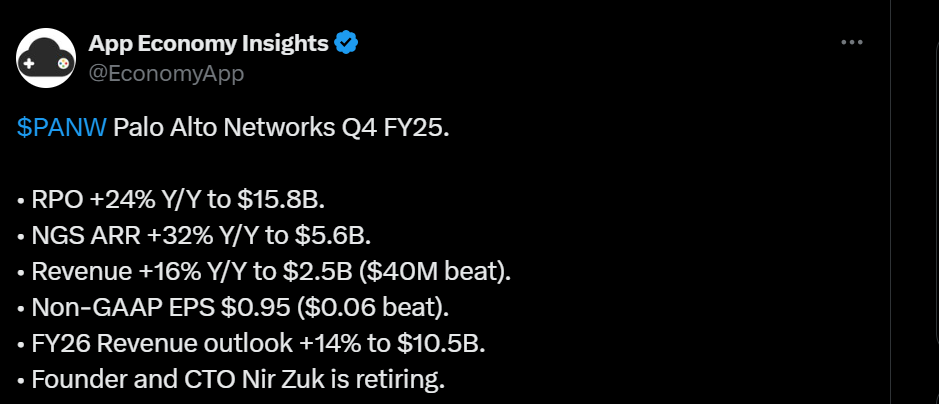Click the ($40M beat) revenue note
Image resolution: width=939 pixels, height=404 pixels.
472,271
